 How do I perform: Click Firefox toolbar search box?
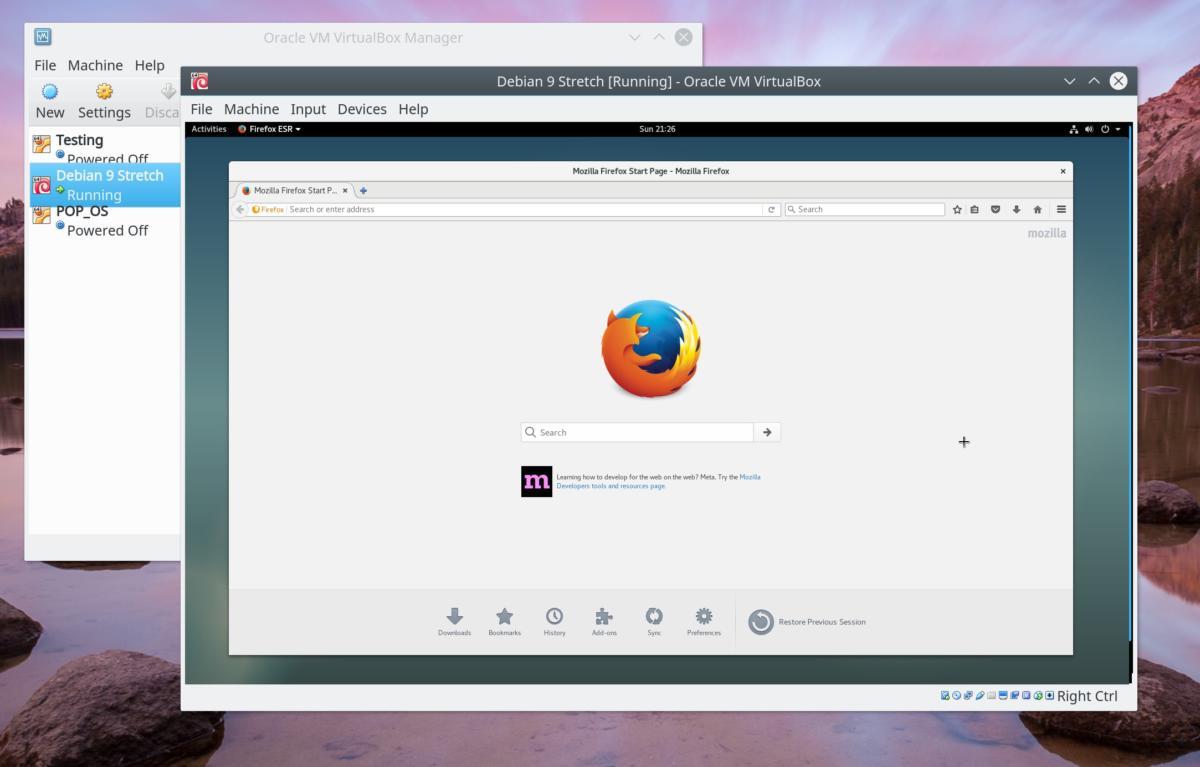(x=864, y=209)
